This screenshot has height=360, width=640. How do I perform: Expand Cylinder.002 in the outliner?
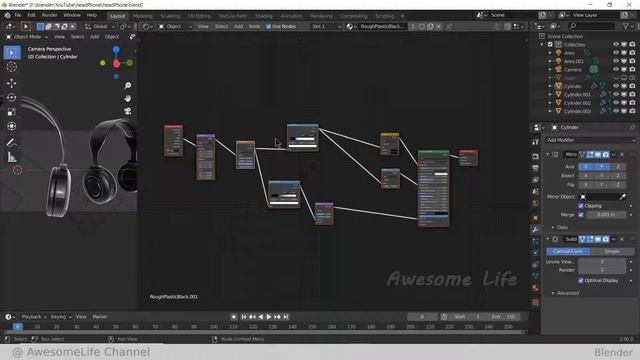tap(550, 103)
